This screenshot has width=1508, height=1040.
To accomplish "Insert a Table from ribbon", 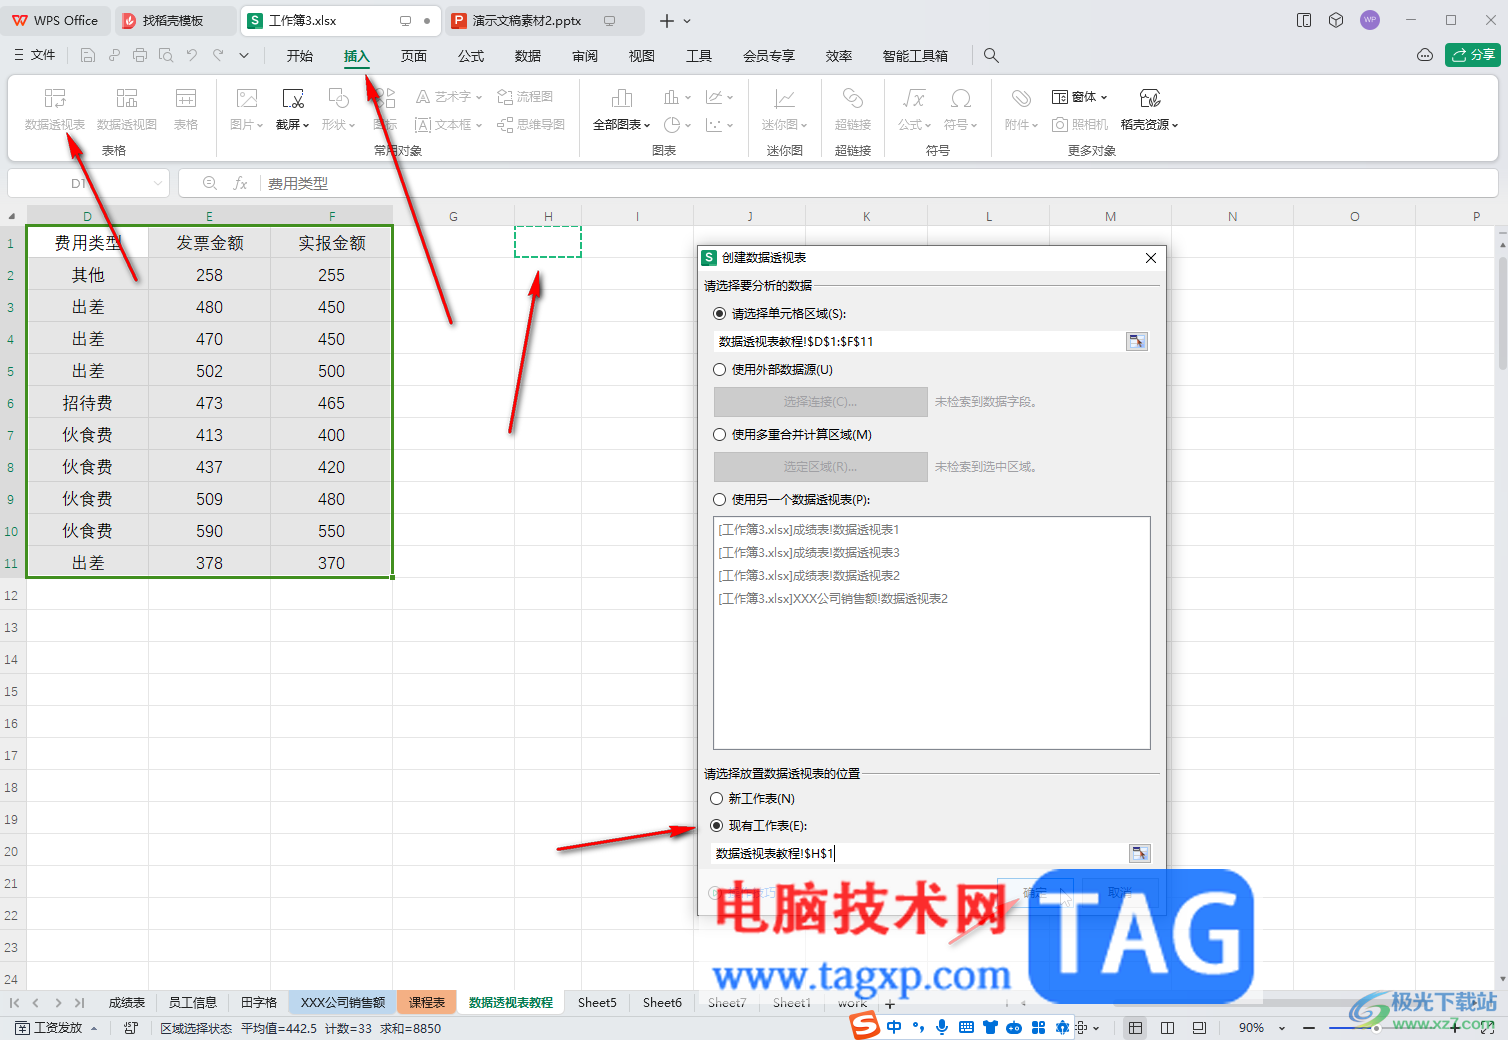I will [186, 109].
